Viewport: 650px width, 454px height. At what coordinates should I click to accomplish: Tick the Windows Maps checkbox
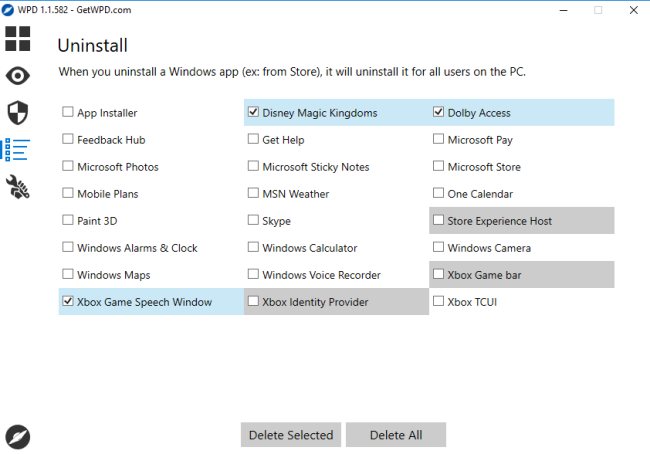click(x=68, y=274)
